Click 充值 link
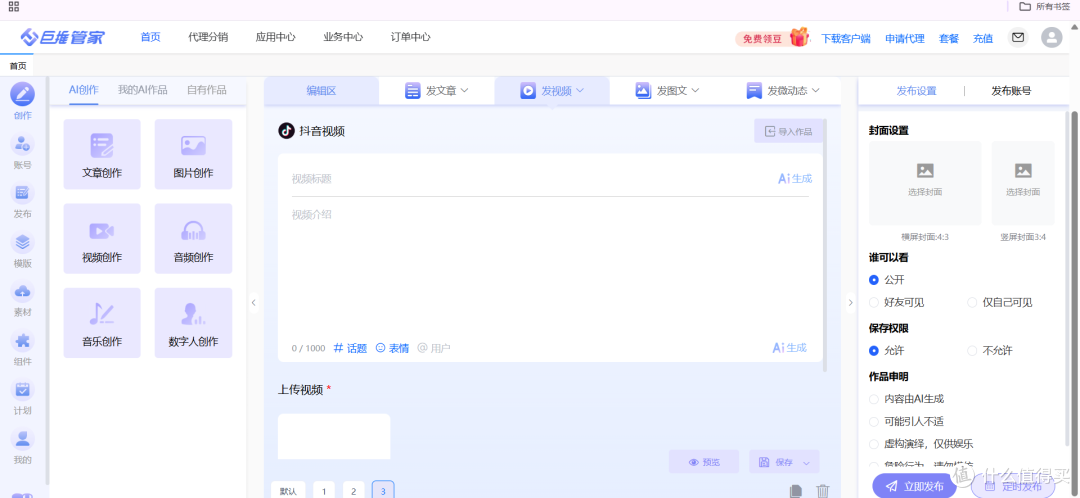Screen dimensions: 1080x498 [983, 39]
